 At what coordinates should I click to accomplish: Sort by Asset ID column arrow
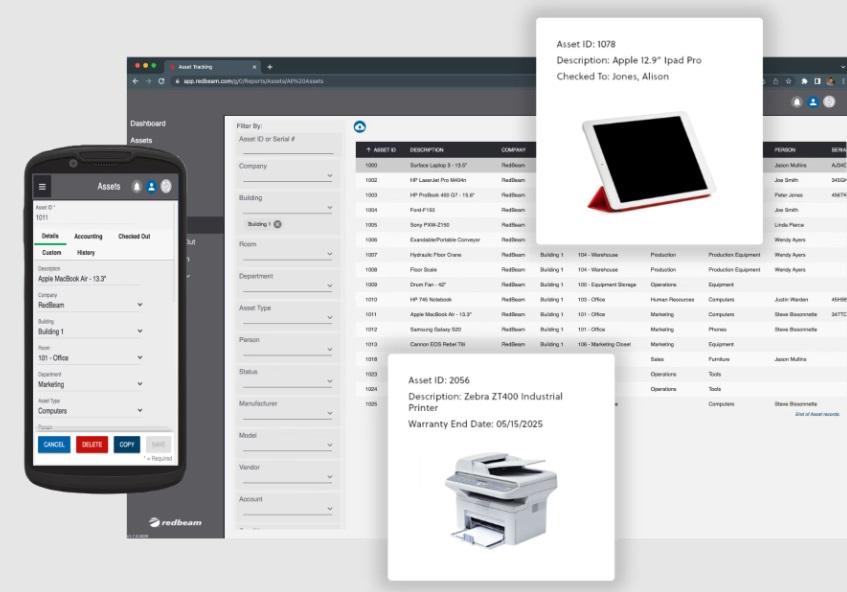368,150
